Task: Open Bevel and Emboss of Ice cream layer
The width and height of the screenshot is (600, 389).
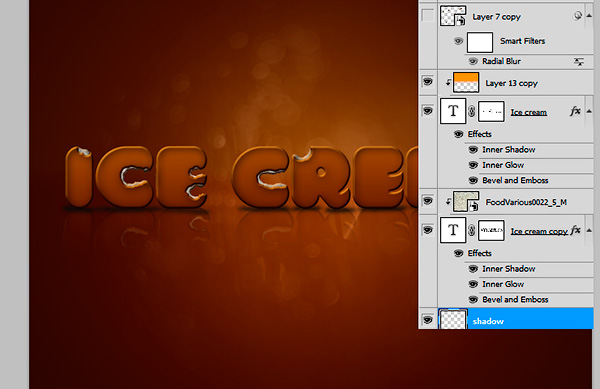Action: coord(515,180)
